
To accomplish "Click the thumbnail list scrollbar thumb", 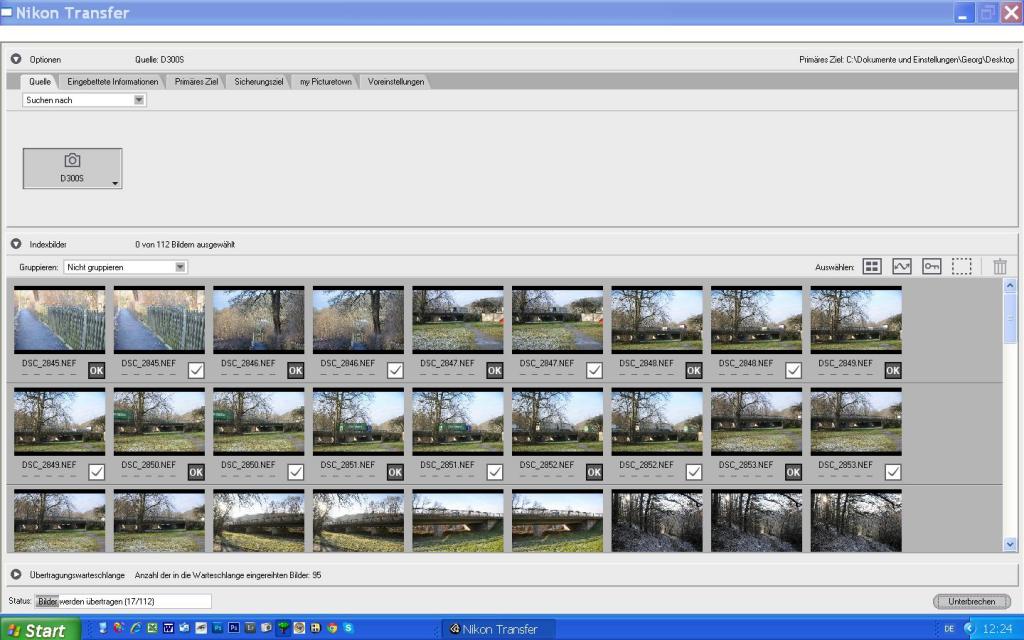I will pyautogui.click(x=1010, y=318).
